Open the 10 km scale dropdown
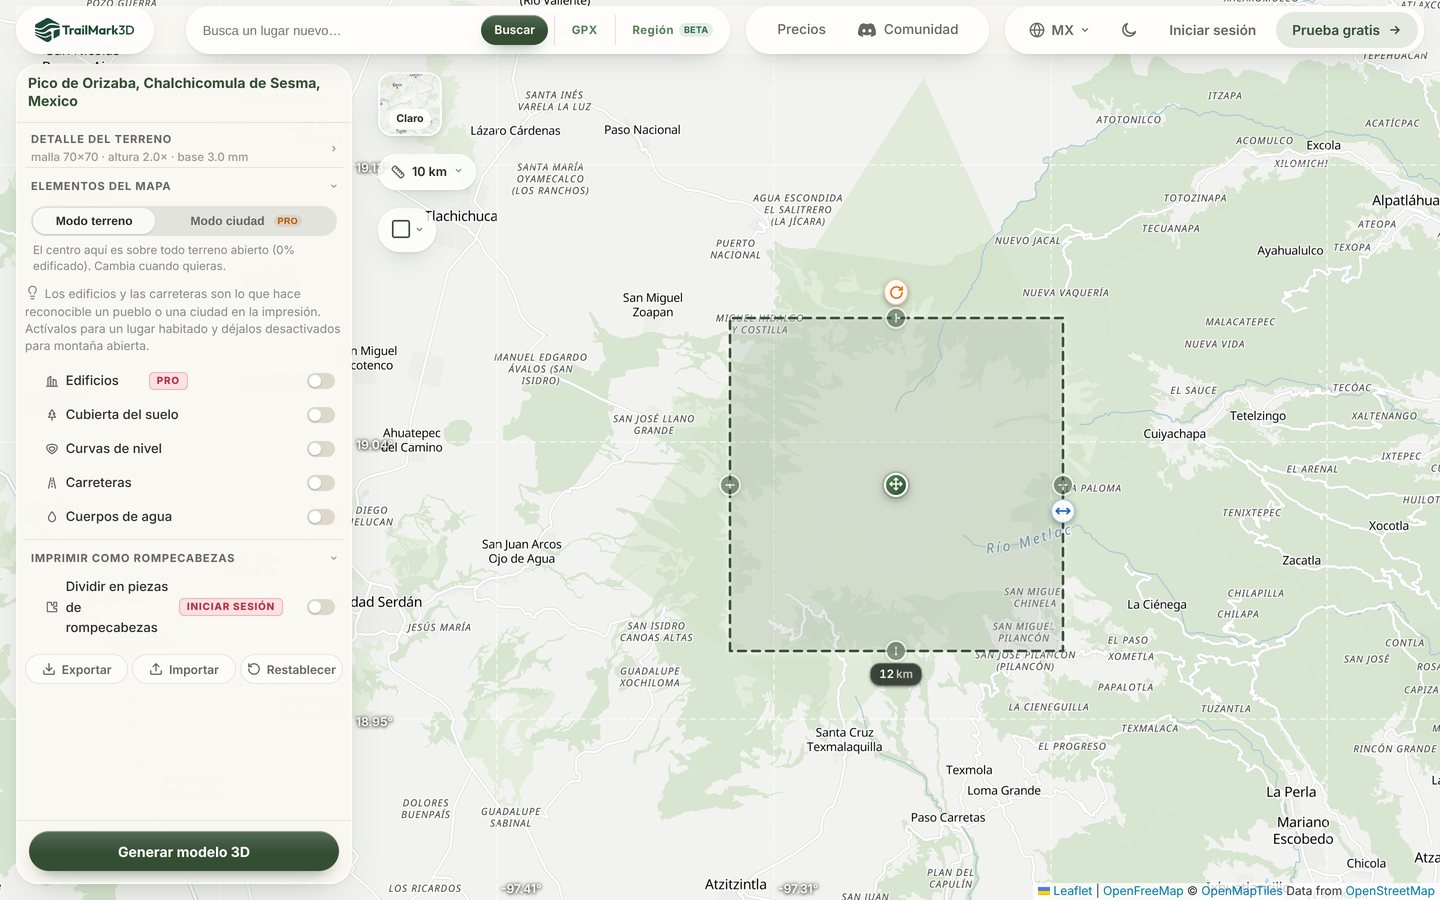This screenshot has width=1440, height=900. [x=428, y=172]
